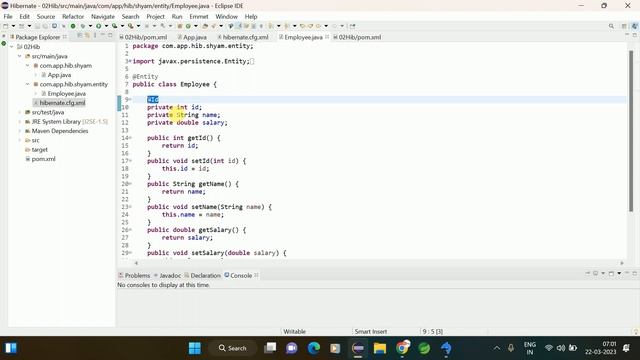Switch to the Declaration view tab
640x360 pixels.
tap(202, 275)
